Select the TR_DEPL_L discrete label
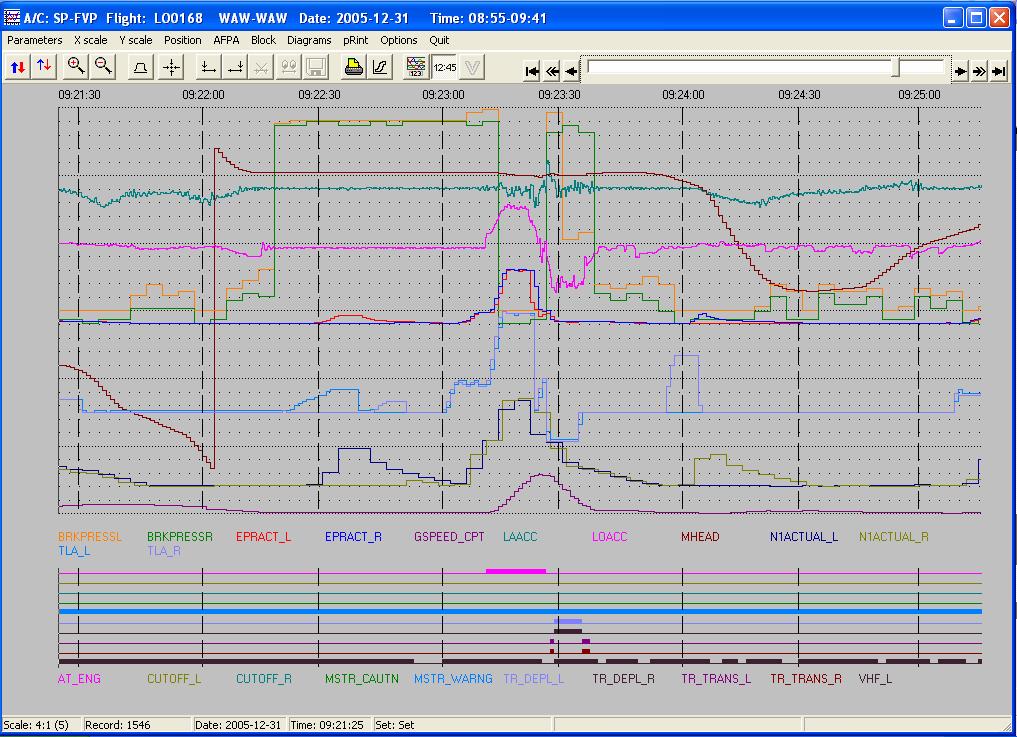 tap(533, 679)
